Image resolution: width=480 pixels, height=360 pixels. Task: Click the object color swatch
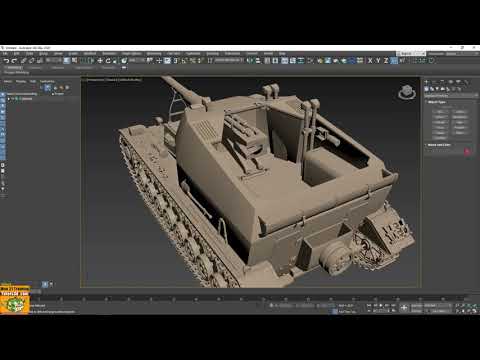coord(467,151)
